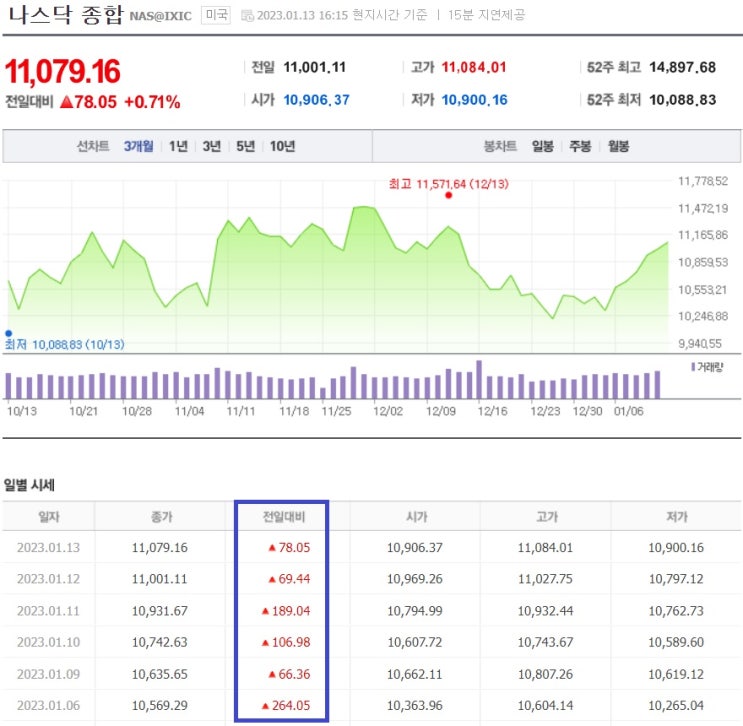Screen dimensions: 743x726
Task: Click low price 10,797.12 cell
Action: (x=676, y=579)
